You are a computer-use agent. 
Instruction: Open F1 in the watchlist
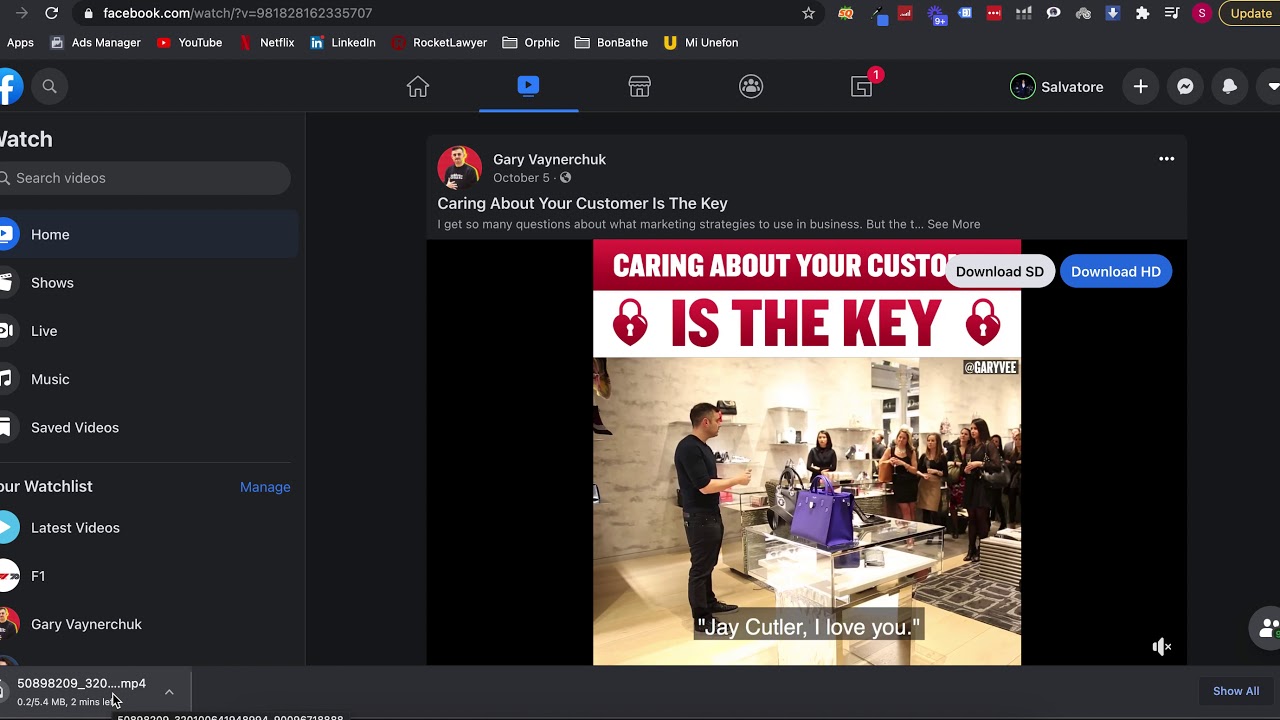tap(149, 576)
